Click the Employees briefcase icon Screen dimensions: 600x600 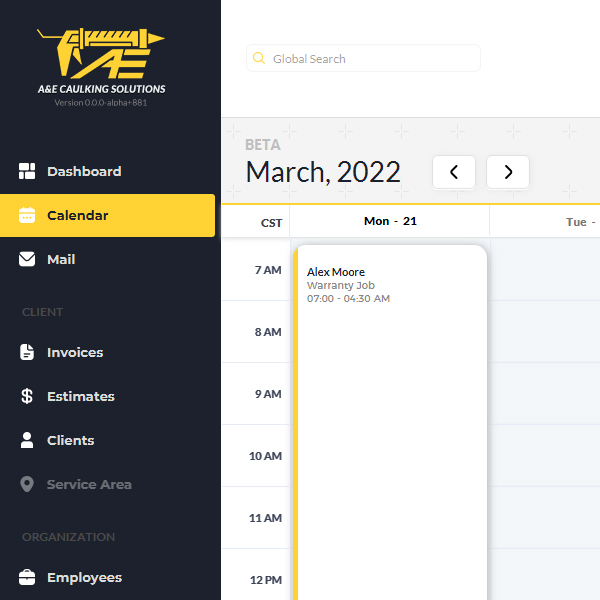point(27,577)
